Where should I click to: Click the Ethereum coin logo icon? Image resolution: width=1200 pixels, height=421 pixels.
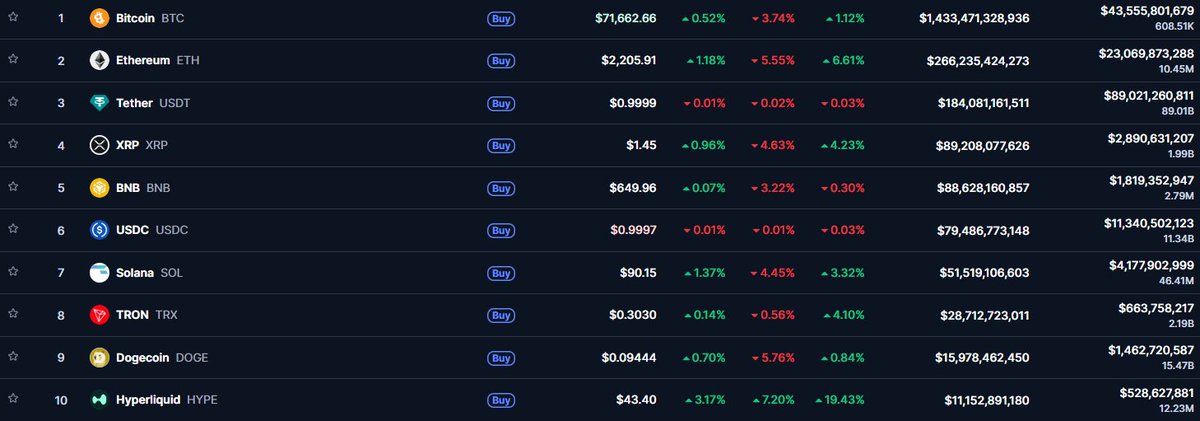99,61
